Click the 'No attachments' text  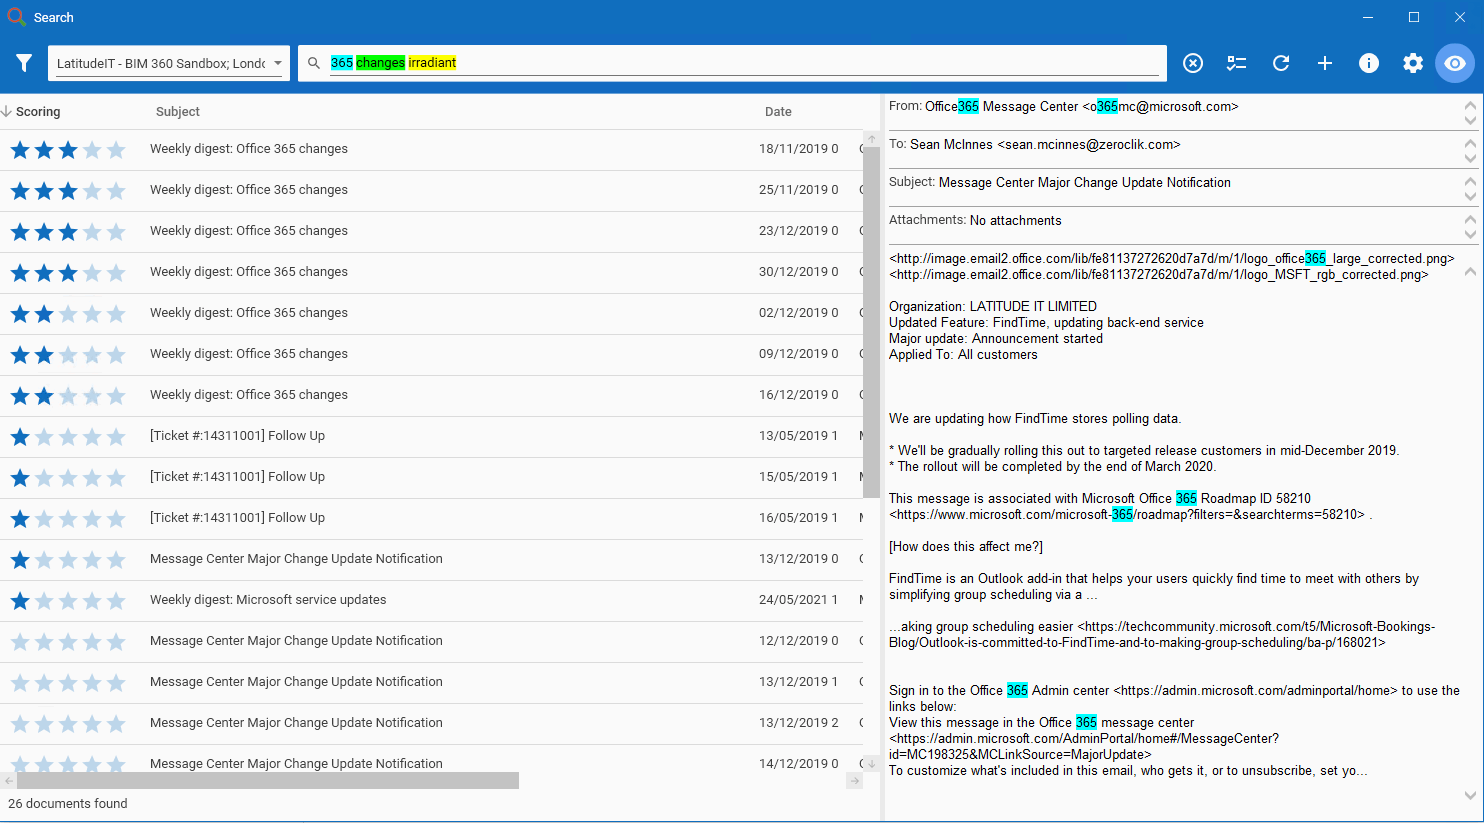(1016, 221)
